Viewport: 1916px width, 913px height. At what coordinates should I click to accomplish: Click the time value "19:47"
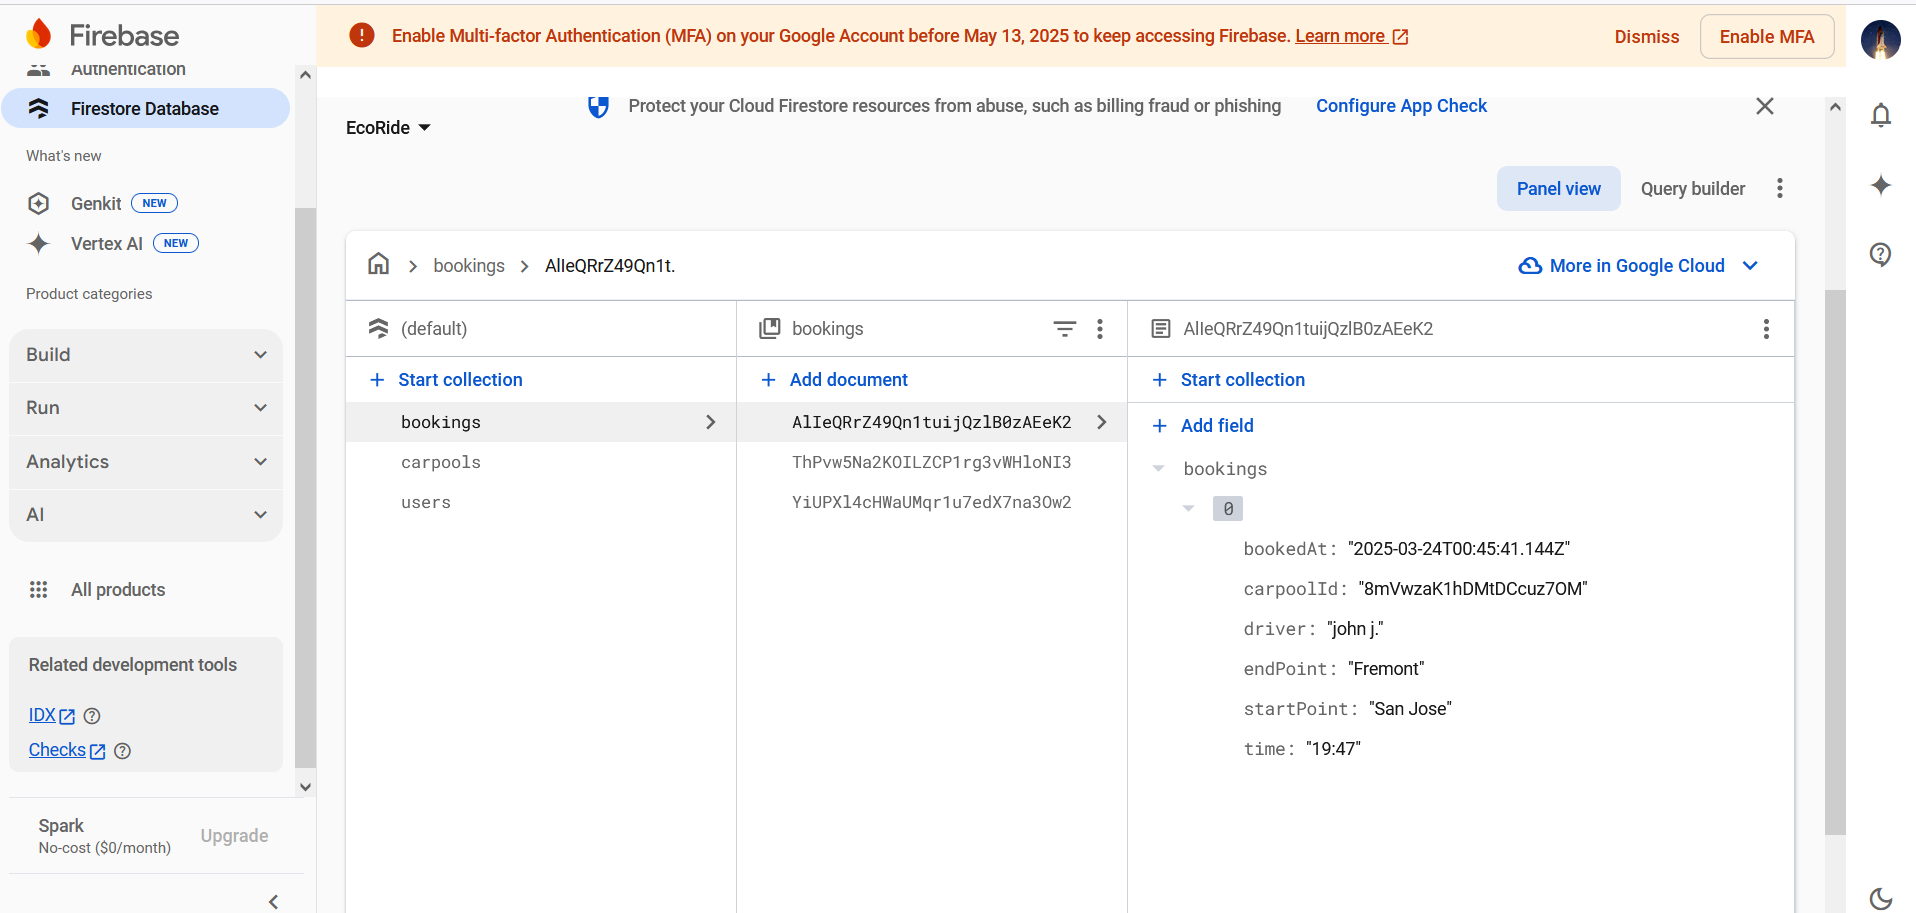(x=1333, y=749)
